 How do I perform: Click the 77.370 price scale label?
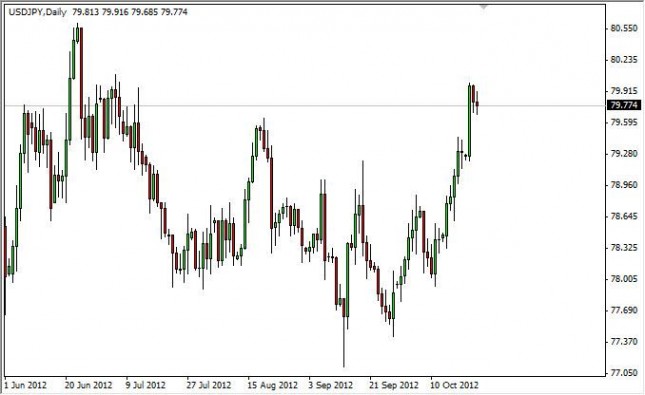click(x=624, y=342)
